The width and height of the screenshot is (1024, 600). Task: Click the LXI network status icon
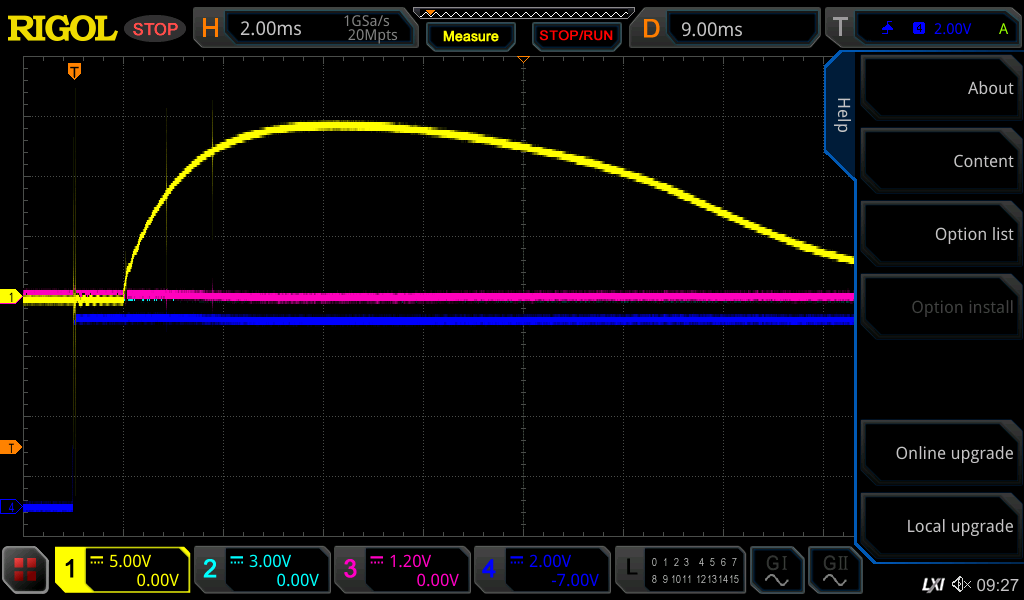click(932, 584)
